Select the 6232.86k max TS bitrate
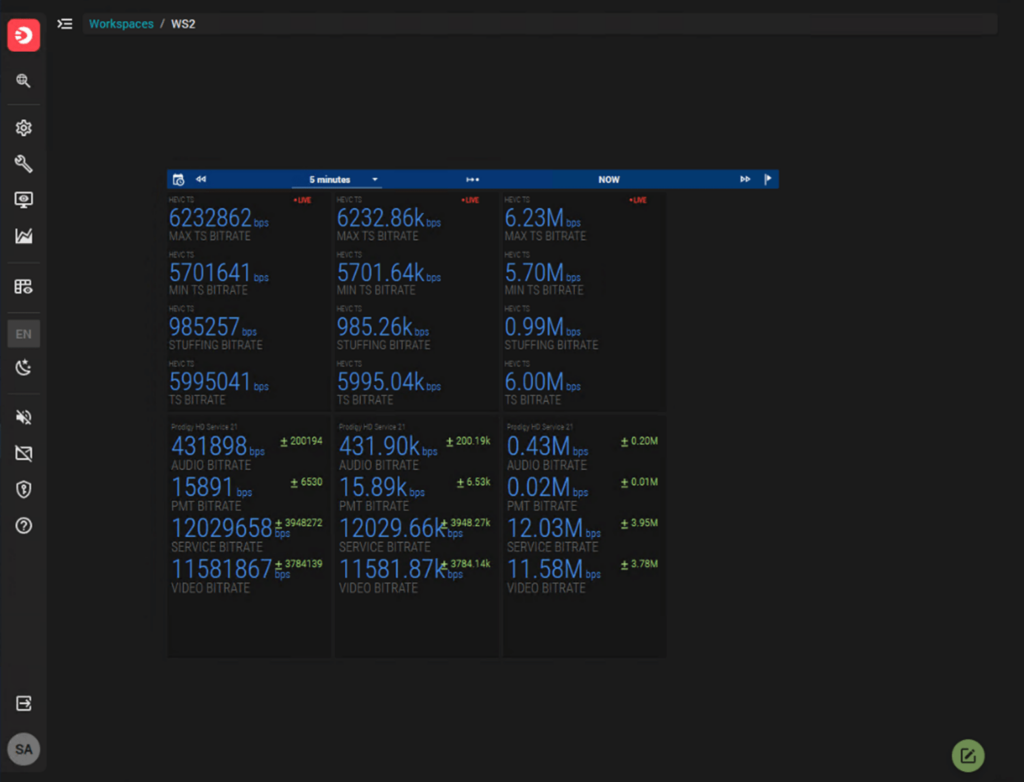 tap(389, 218)
